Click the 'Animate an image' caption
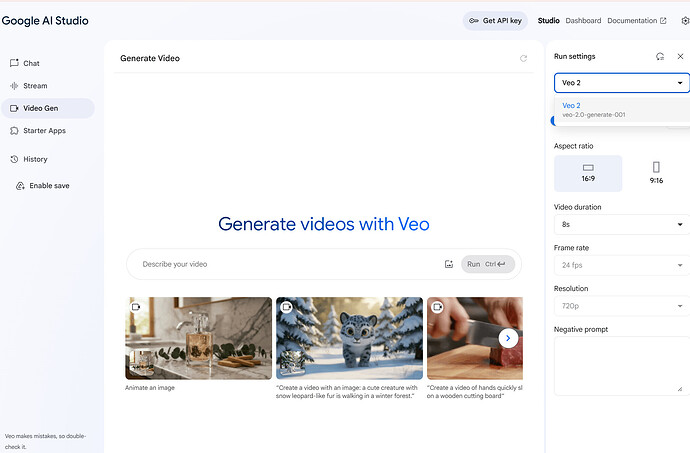The image size is (690, 453). [150, 387]
